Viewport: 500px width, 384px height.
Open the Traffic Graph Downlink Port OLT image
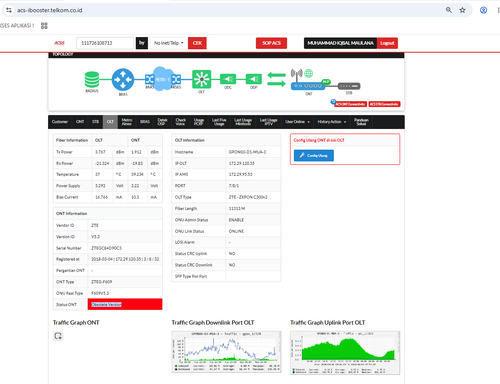[226, 352]
